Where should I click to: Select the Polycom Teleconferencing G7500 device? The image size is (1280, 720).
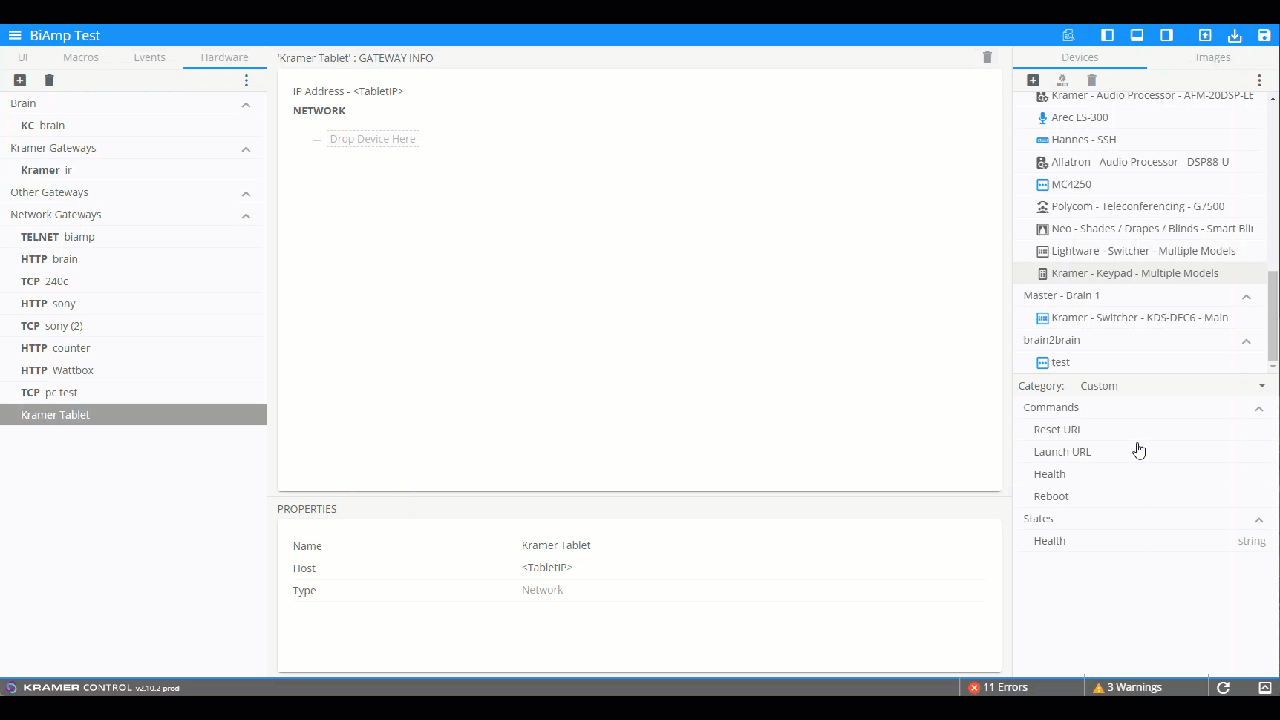1140,206
